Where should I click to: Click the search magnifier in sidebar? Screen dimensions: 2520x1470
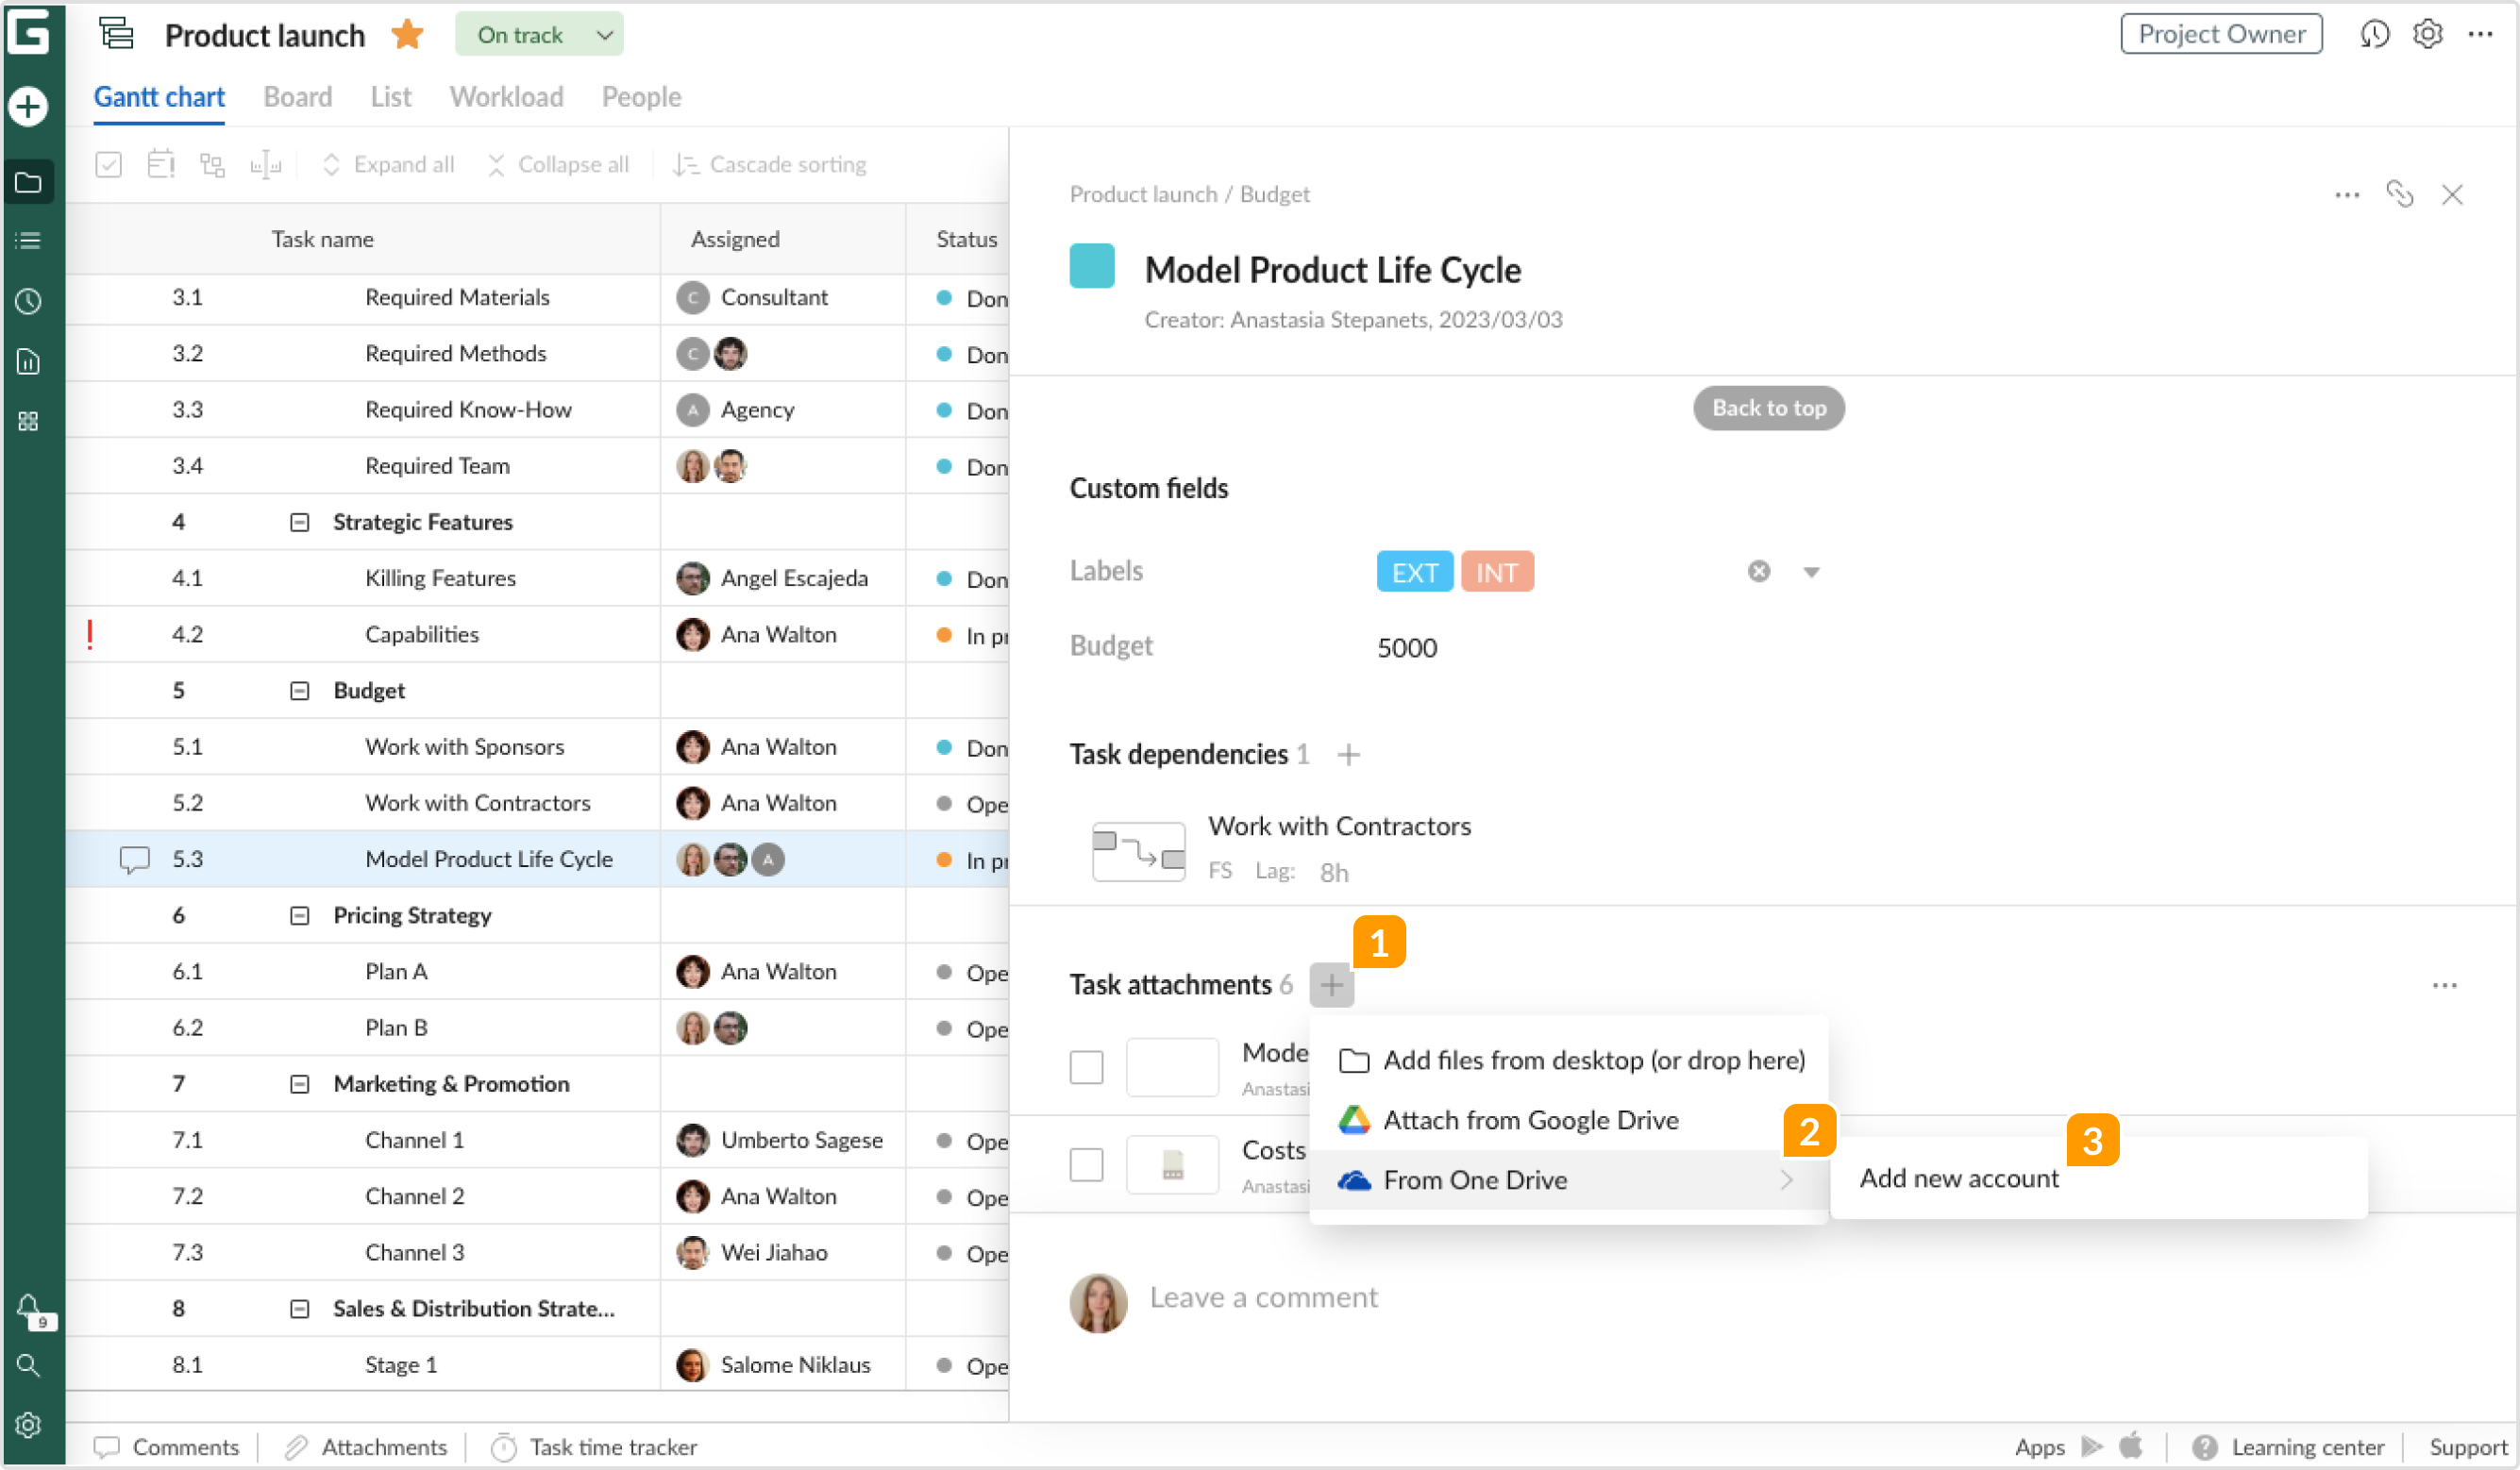[x=28, y=1366]
